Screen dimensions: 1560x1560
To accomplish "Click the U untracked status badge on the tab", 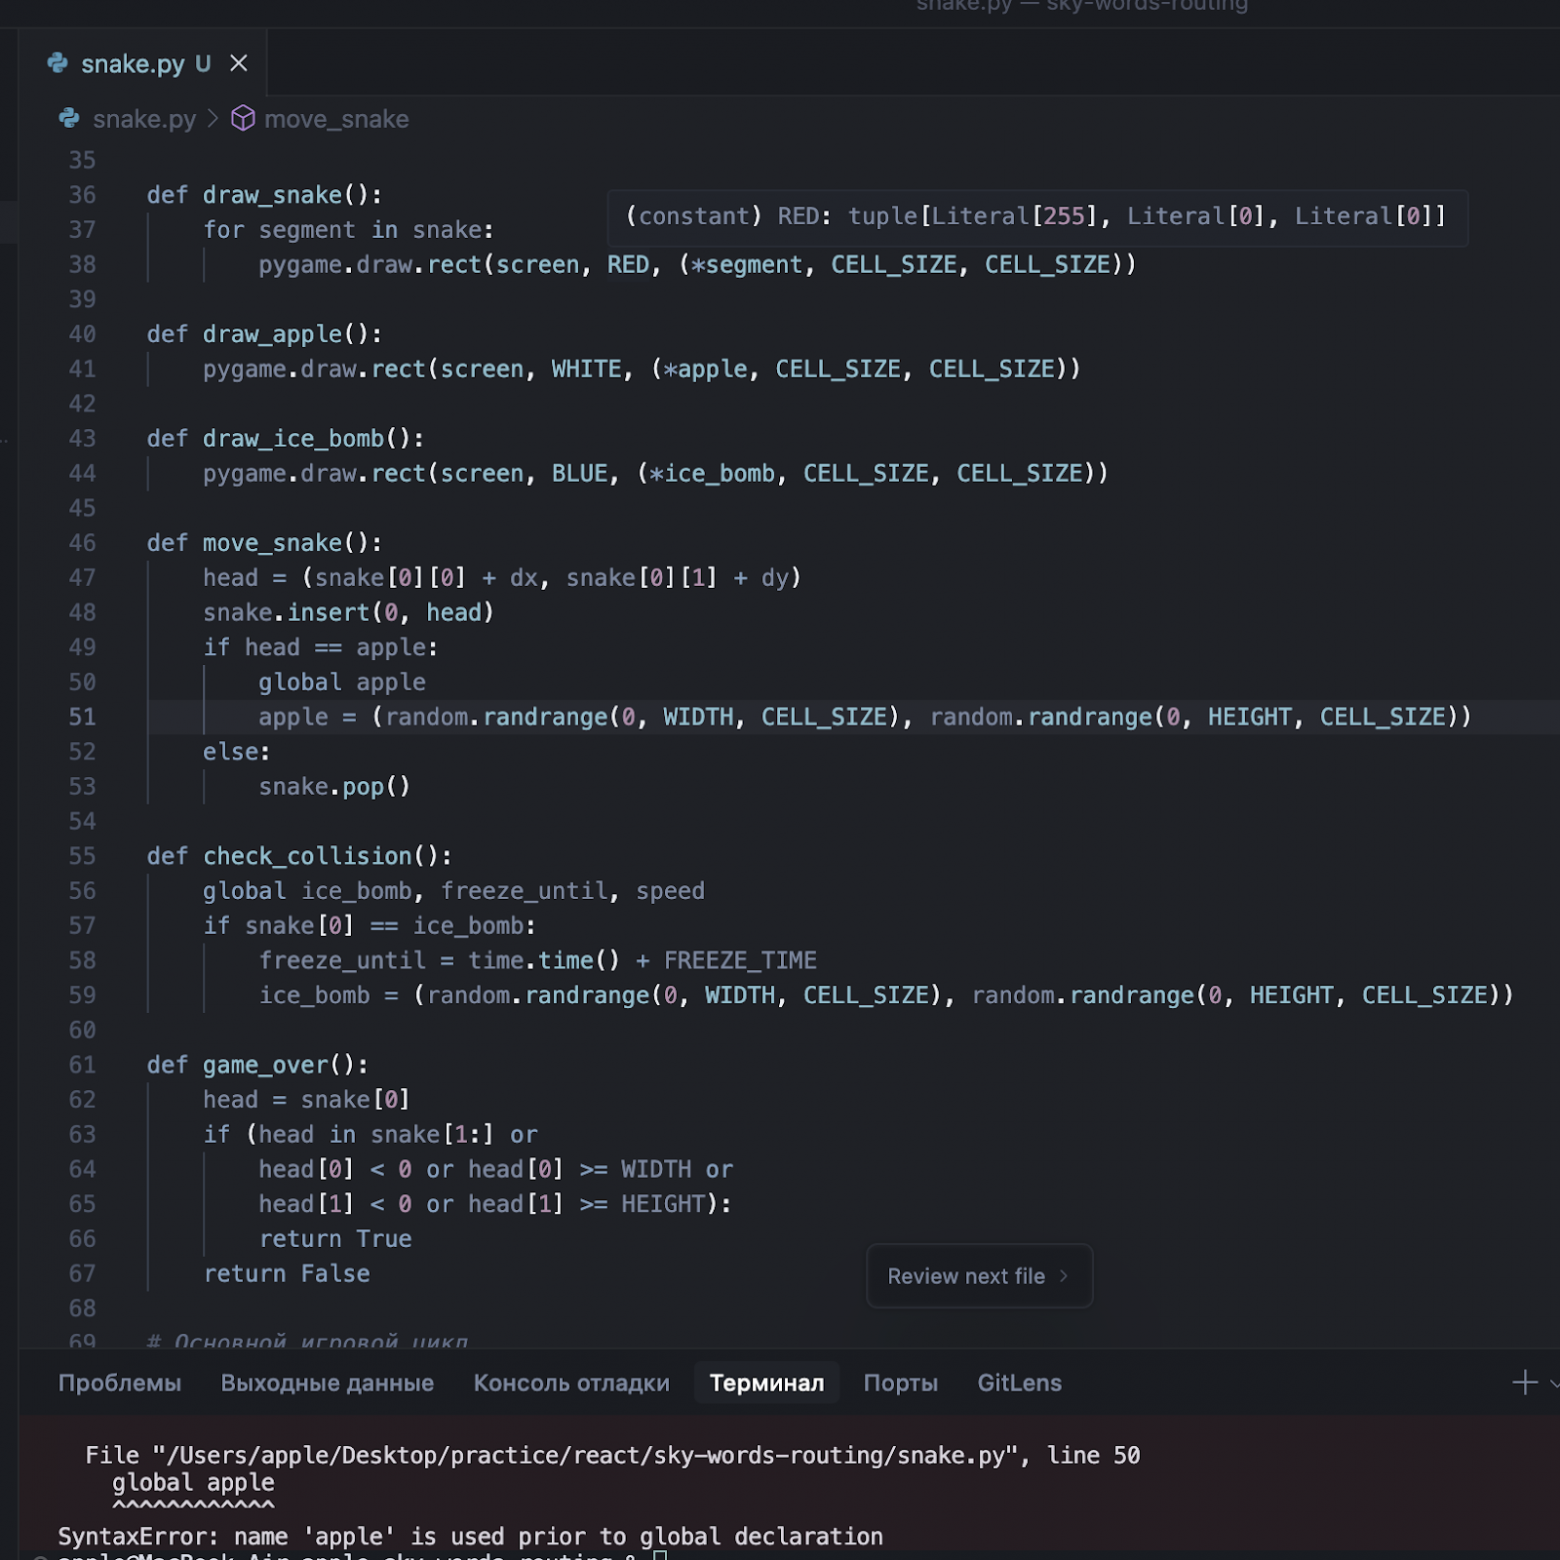I will (203, 64).
